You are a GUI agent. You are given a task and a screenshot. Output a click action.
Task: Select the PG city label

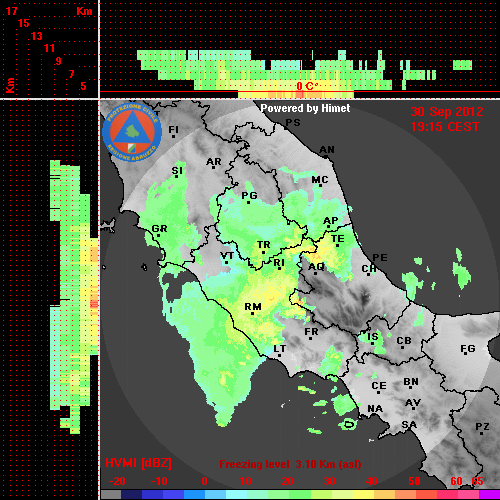[x=249, y=195]
